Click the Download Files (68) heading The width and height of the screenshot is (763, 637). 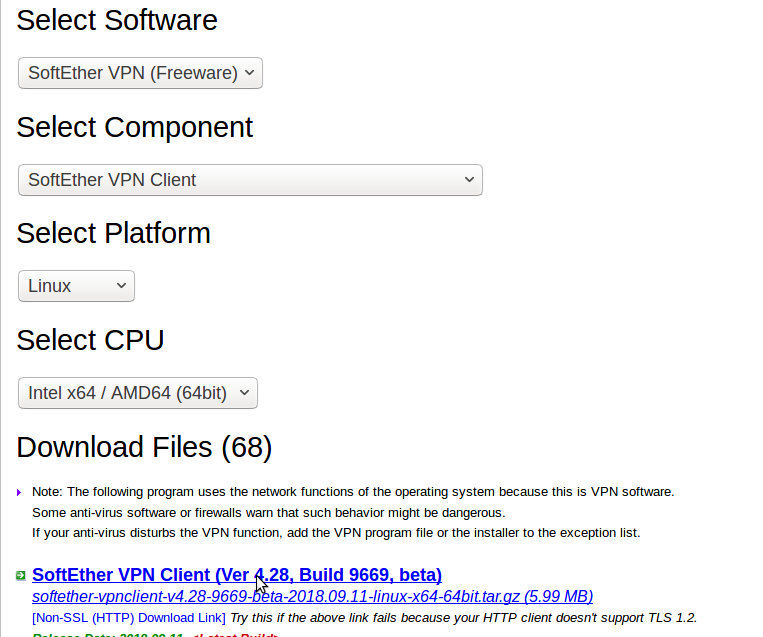tap(144, 447)
